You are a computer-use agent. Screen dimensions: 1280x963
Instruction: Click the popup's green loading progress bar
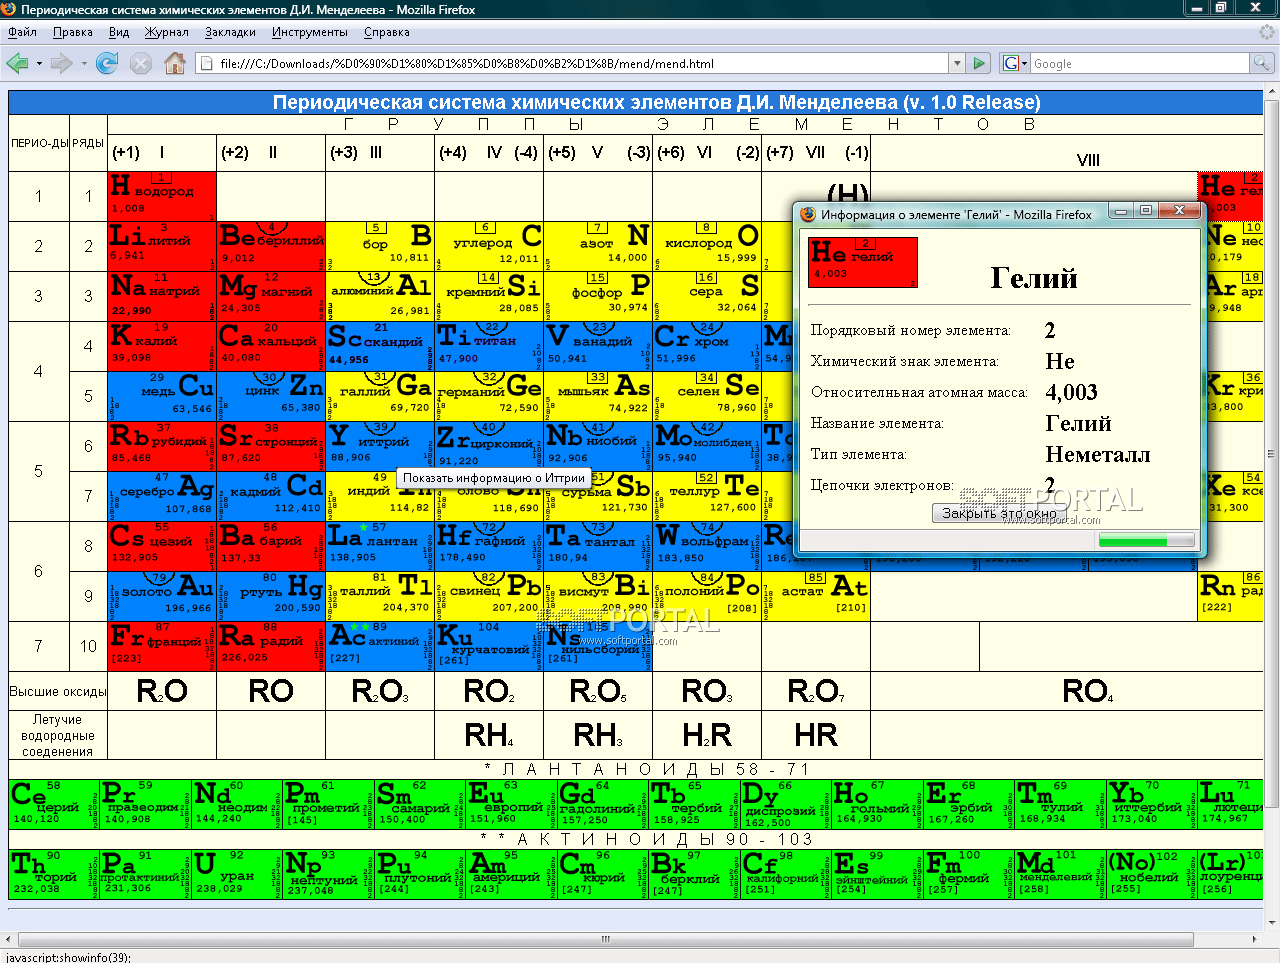tap(1146, 540)
